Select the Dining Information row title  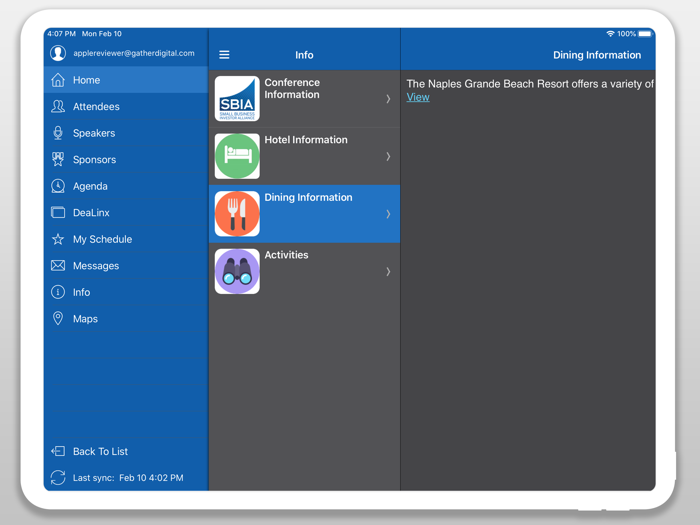point(308,197)
